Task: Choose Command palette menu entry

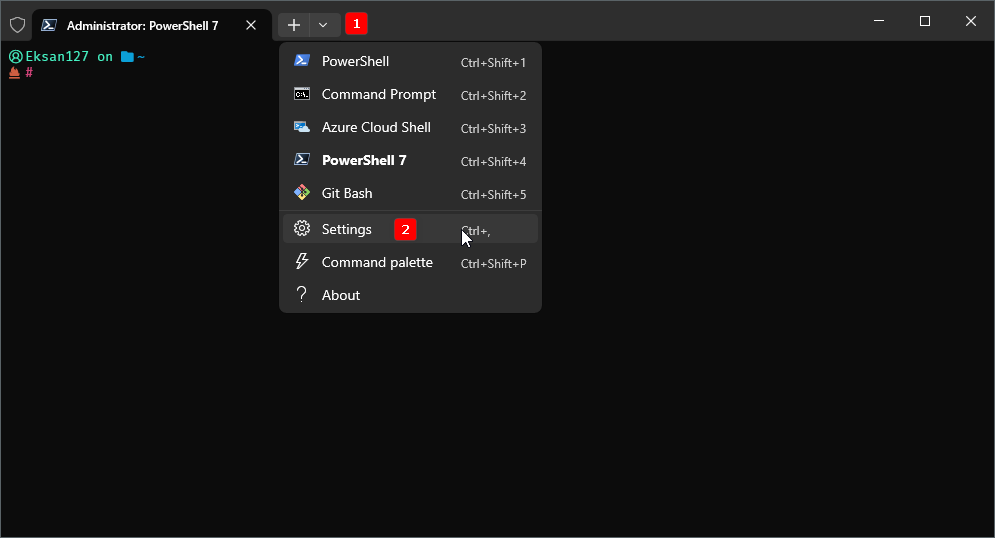Action: click(x=377, y=262)
